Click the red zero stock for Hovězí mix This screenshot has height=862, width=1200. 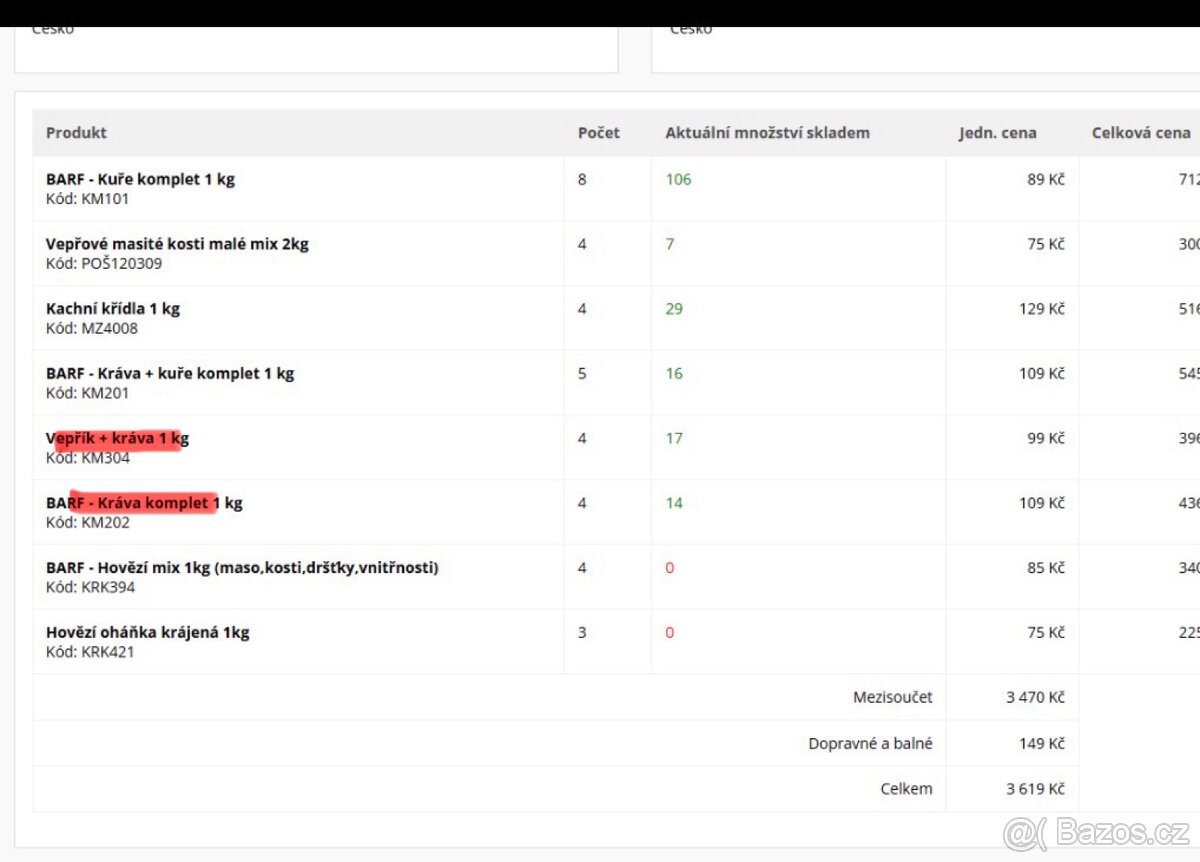pos(670,568)
